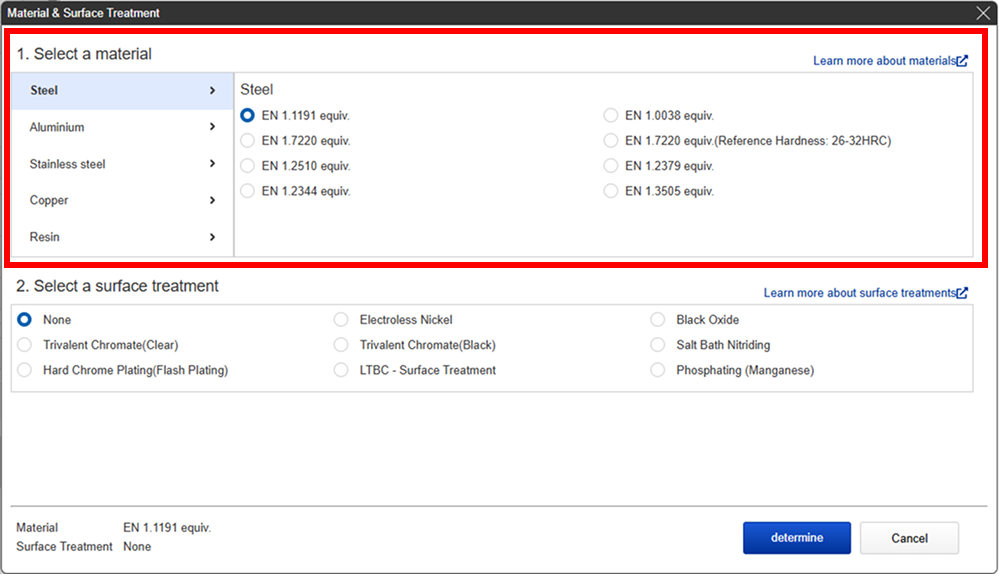Open Learn more about surface treatments link
The width and height of the screenshot is (1000, 576).
(860, 293)
